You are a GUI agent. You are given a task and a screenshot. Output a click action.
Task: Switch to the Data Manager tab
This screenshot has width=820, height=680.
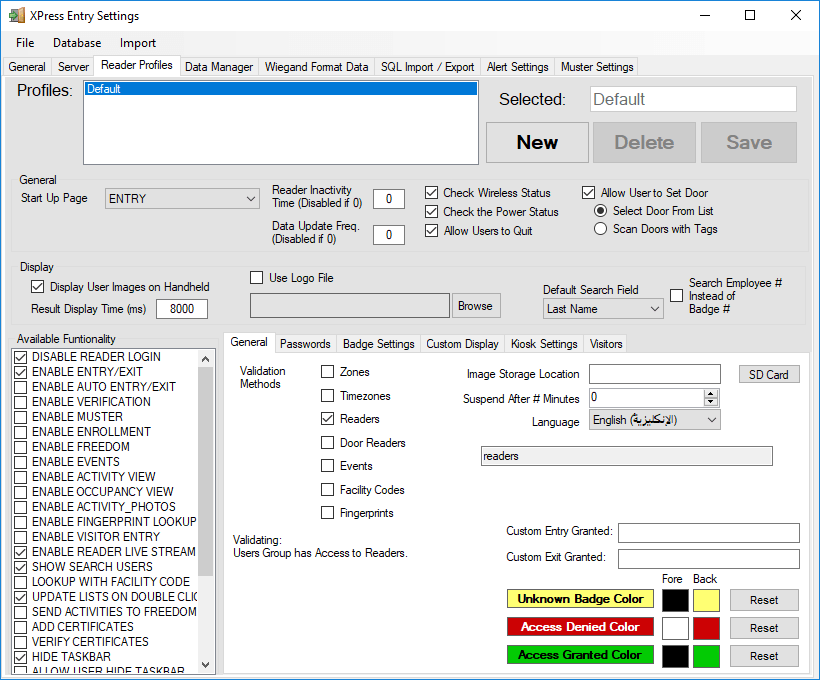coord(219,67)
